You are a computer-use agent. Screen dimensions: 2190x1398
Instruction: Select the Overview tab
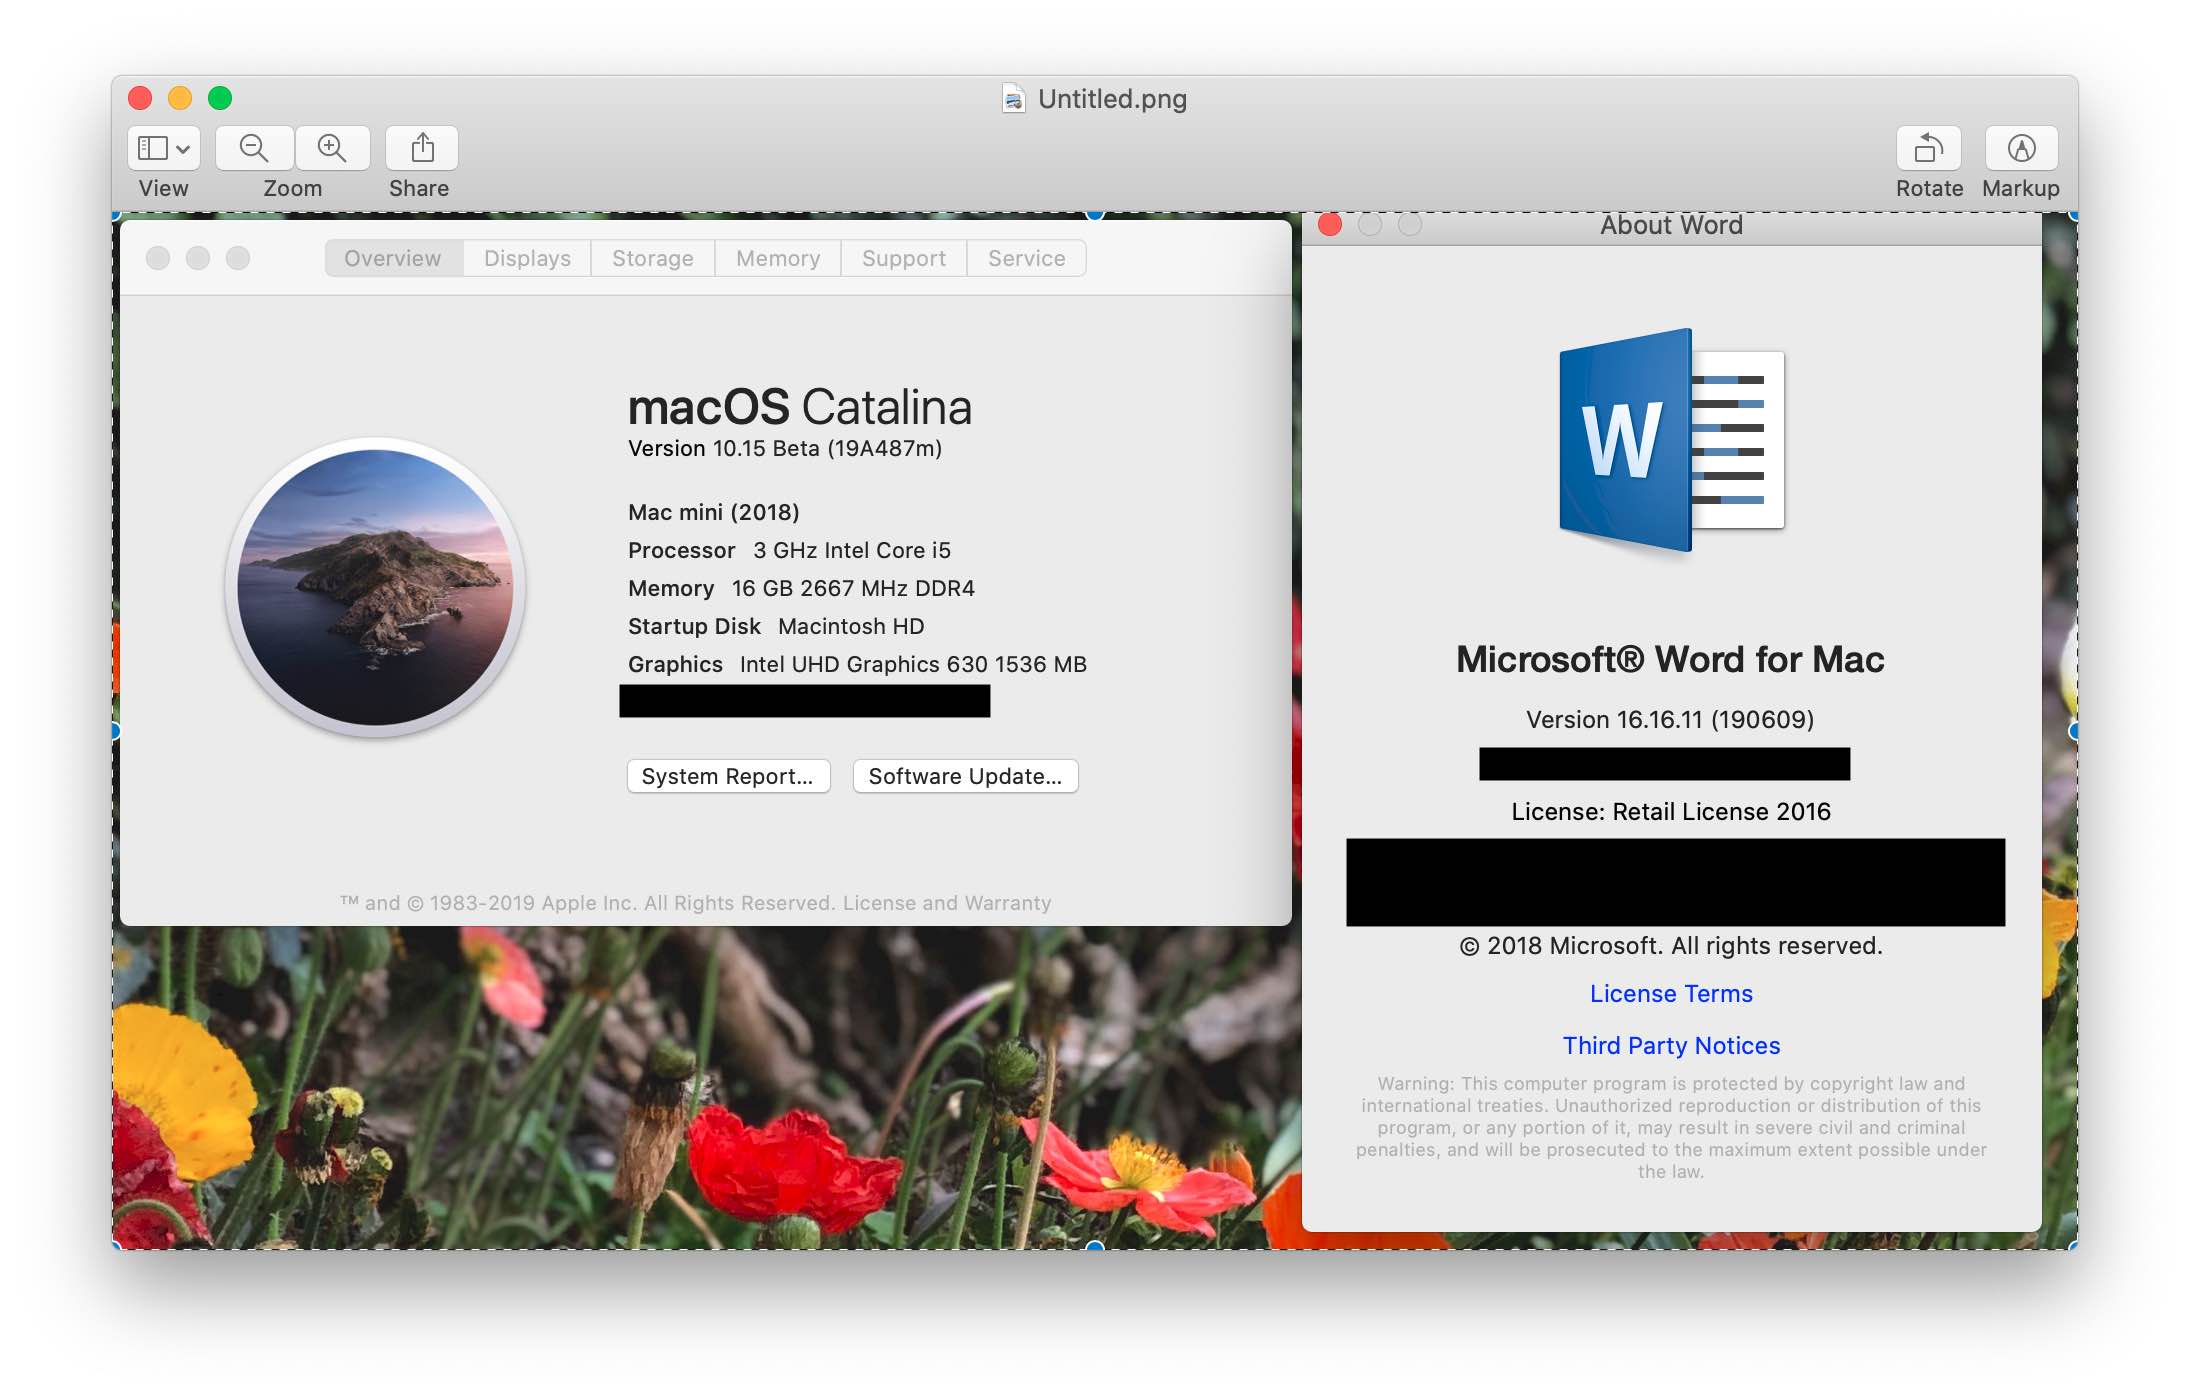393,258
